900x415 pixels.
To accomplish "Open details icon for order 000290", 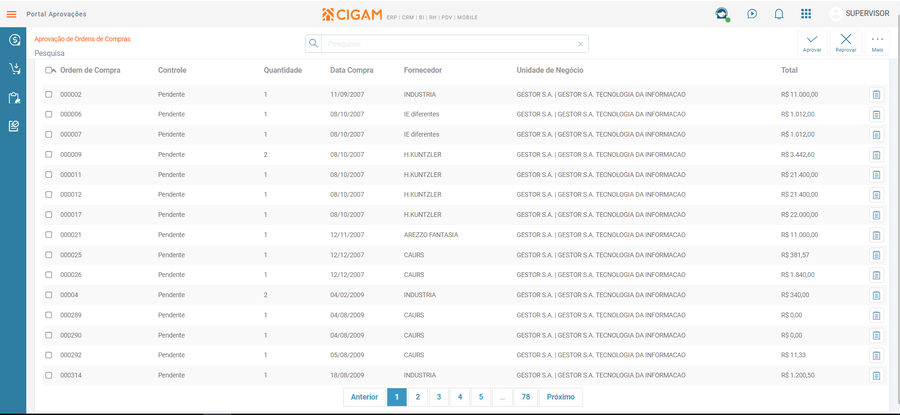I will pos(876,336).
